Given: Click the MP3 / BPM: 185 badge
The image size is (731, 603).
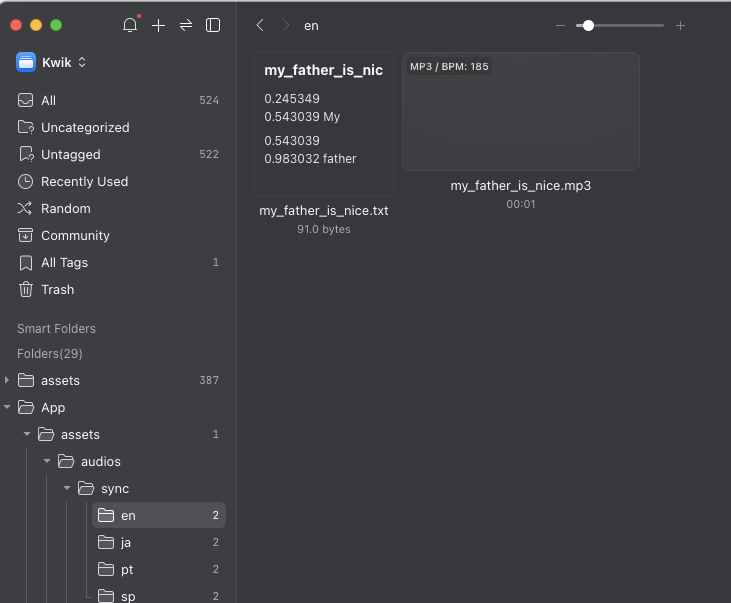Looking at the screenshot, I should coord(449,67).
